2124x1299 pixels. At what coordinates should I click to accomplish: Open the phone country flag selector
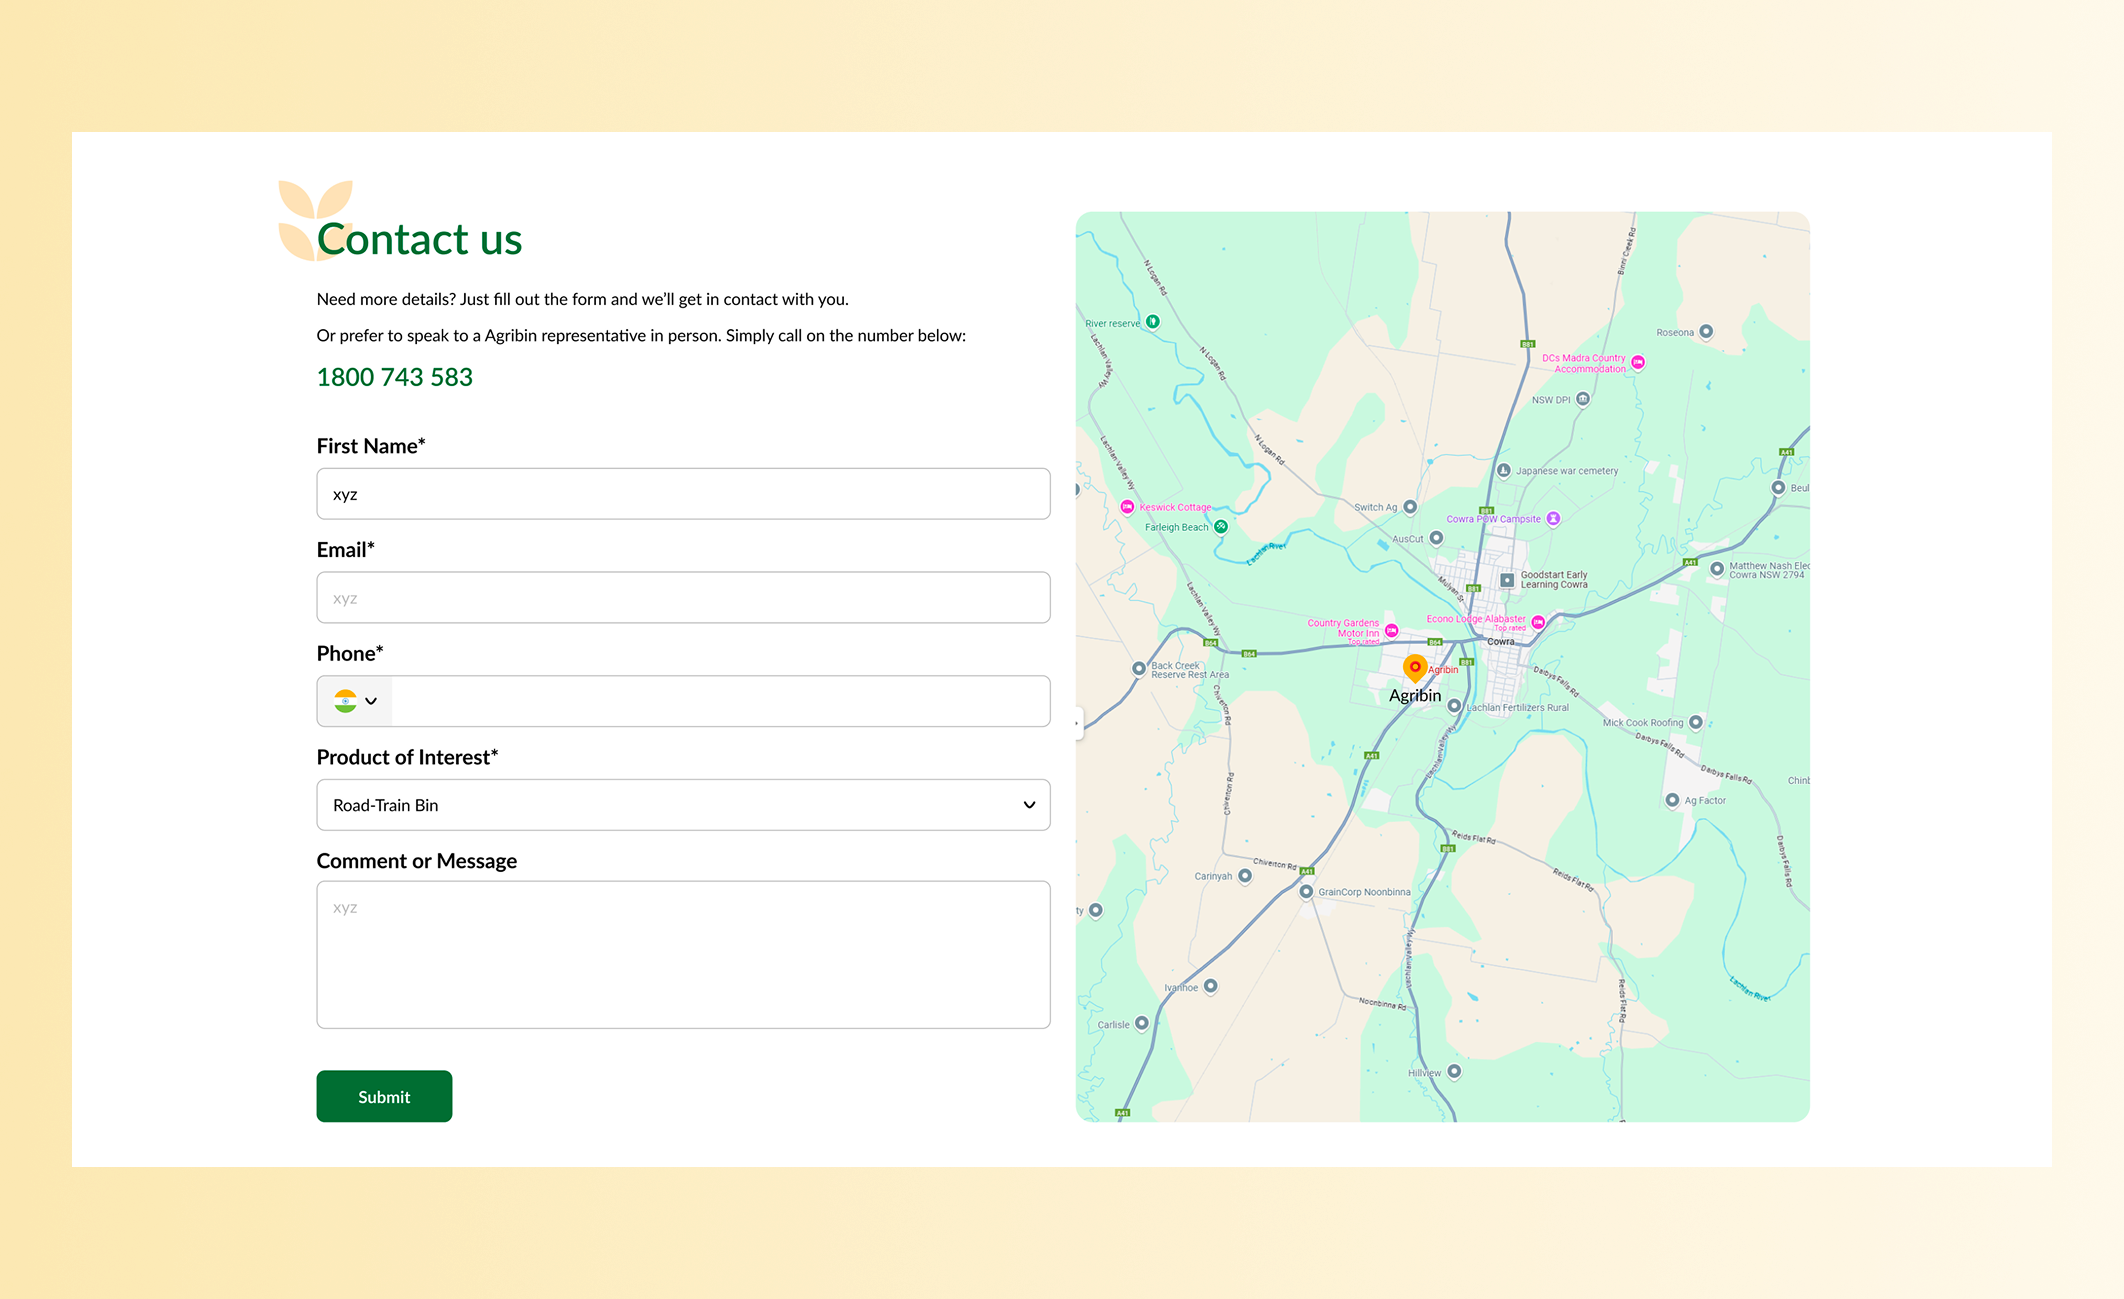355,701
